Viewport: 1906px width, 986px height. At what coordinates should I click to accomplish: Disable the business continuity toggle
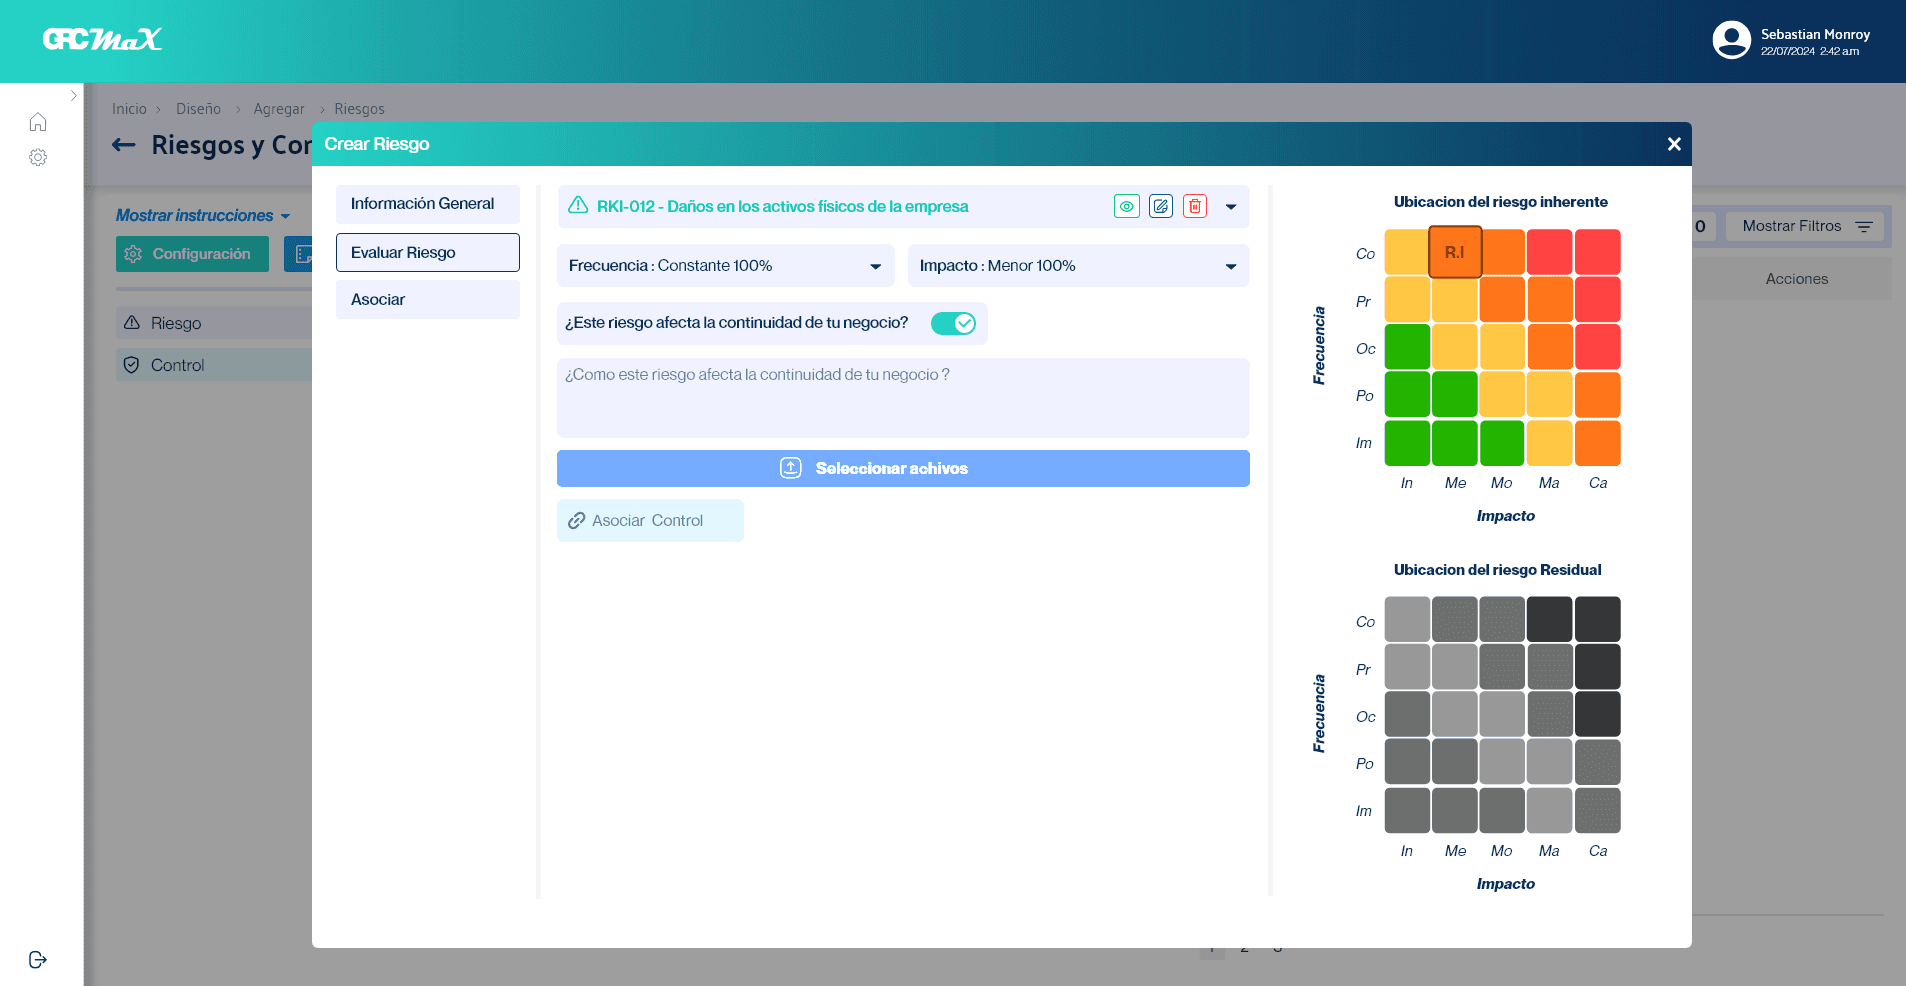953,323
